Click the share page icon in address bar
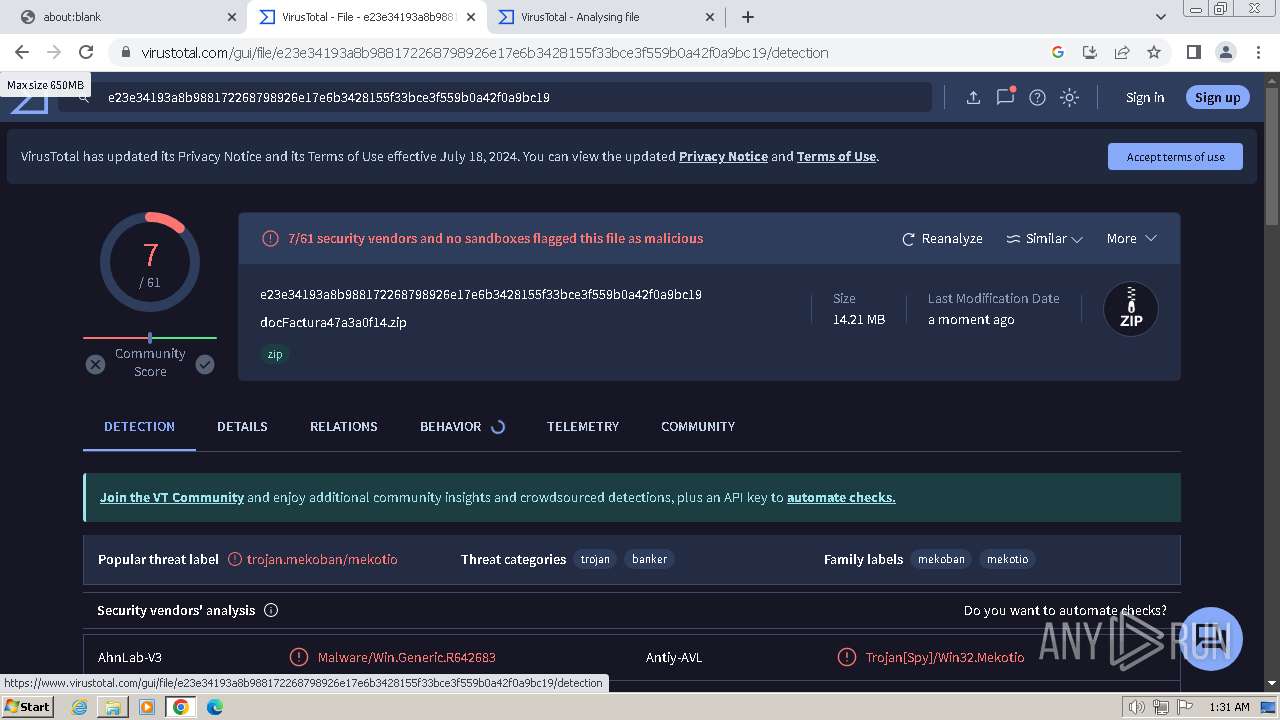Screen dimensions: 1280x720 1122,52
